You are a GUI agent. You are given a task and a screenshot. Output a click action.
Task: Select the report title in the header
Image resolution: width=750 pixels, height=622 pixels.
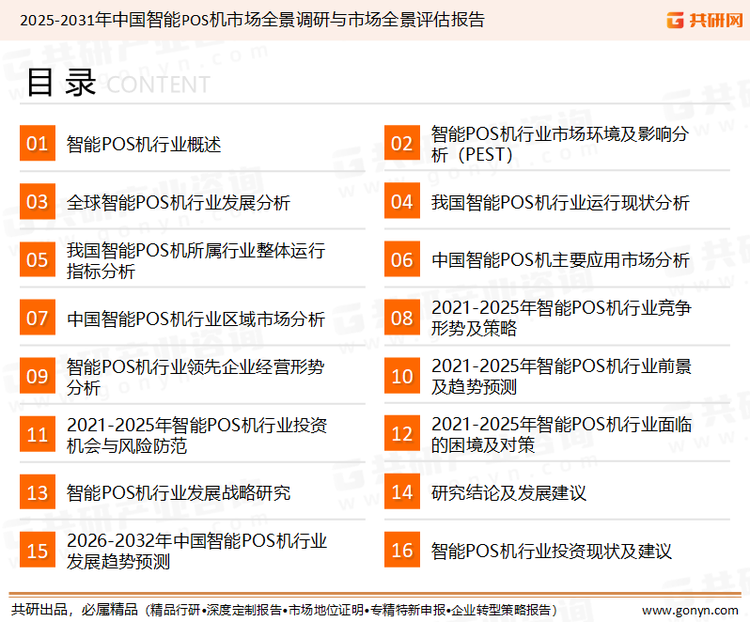point(252,20)
